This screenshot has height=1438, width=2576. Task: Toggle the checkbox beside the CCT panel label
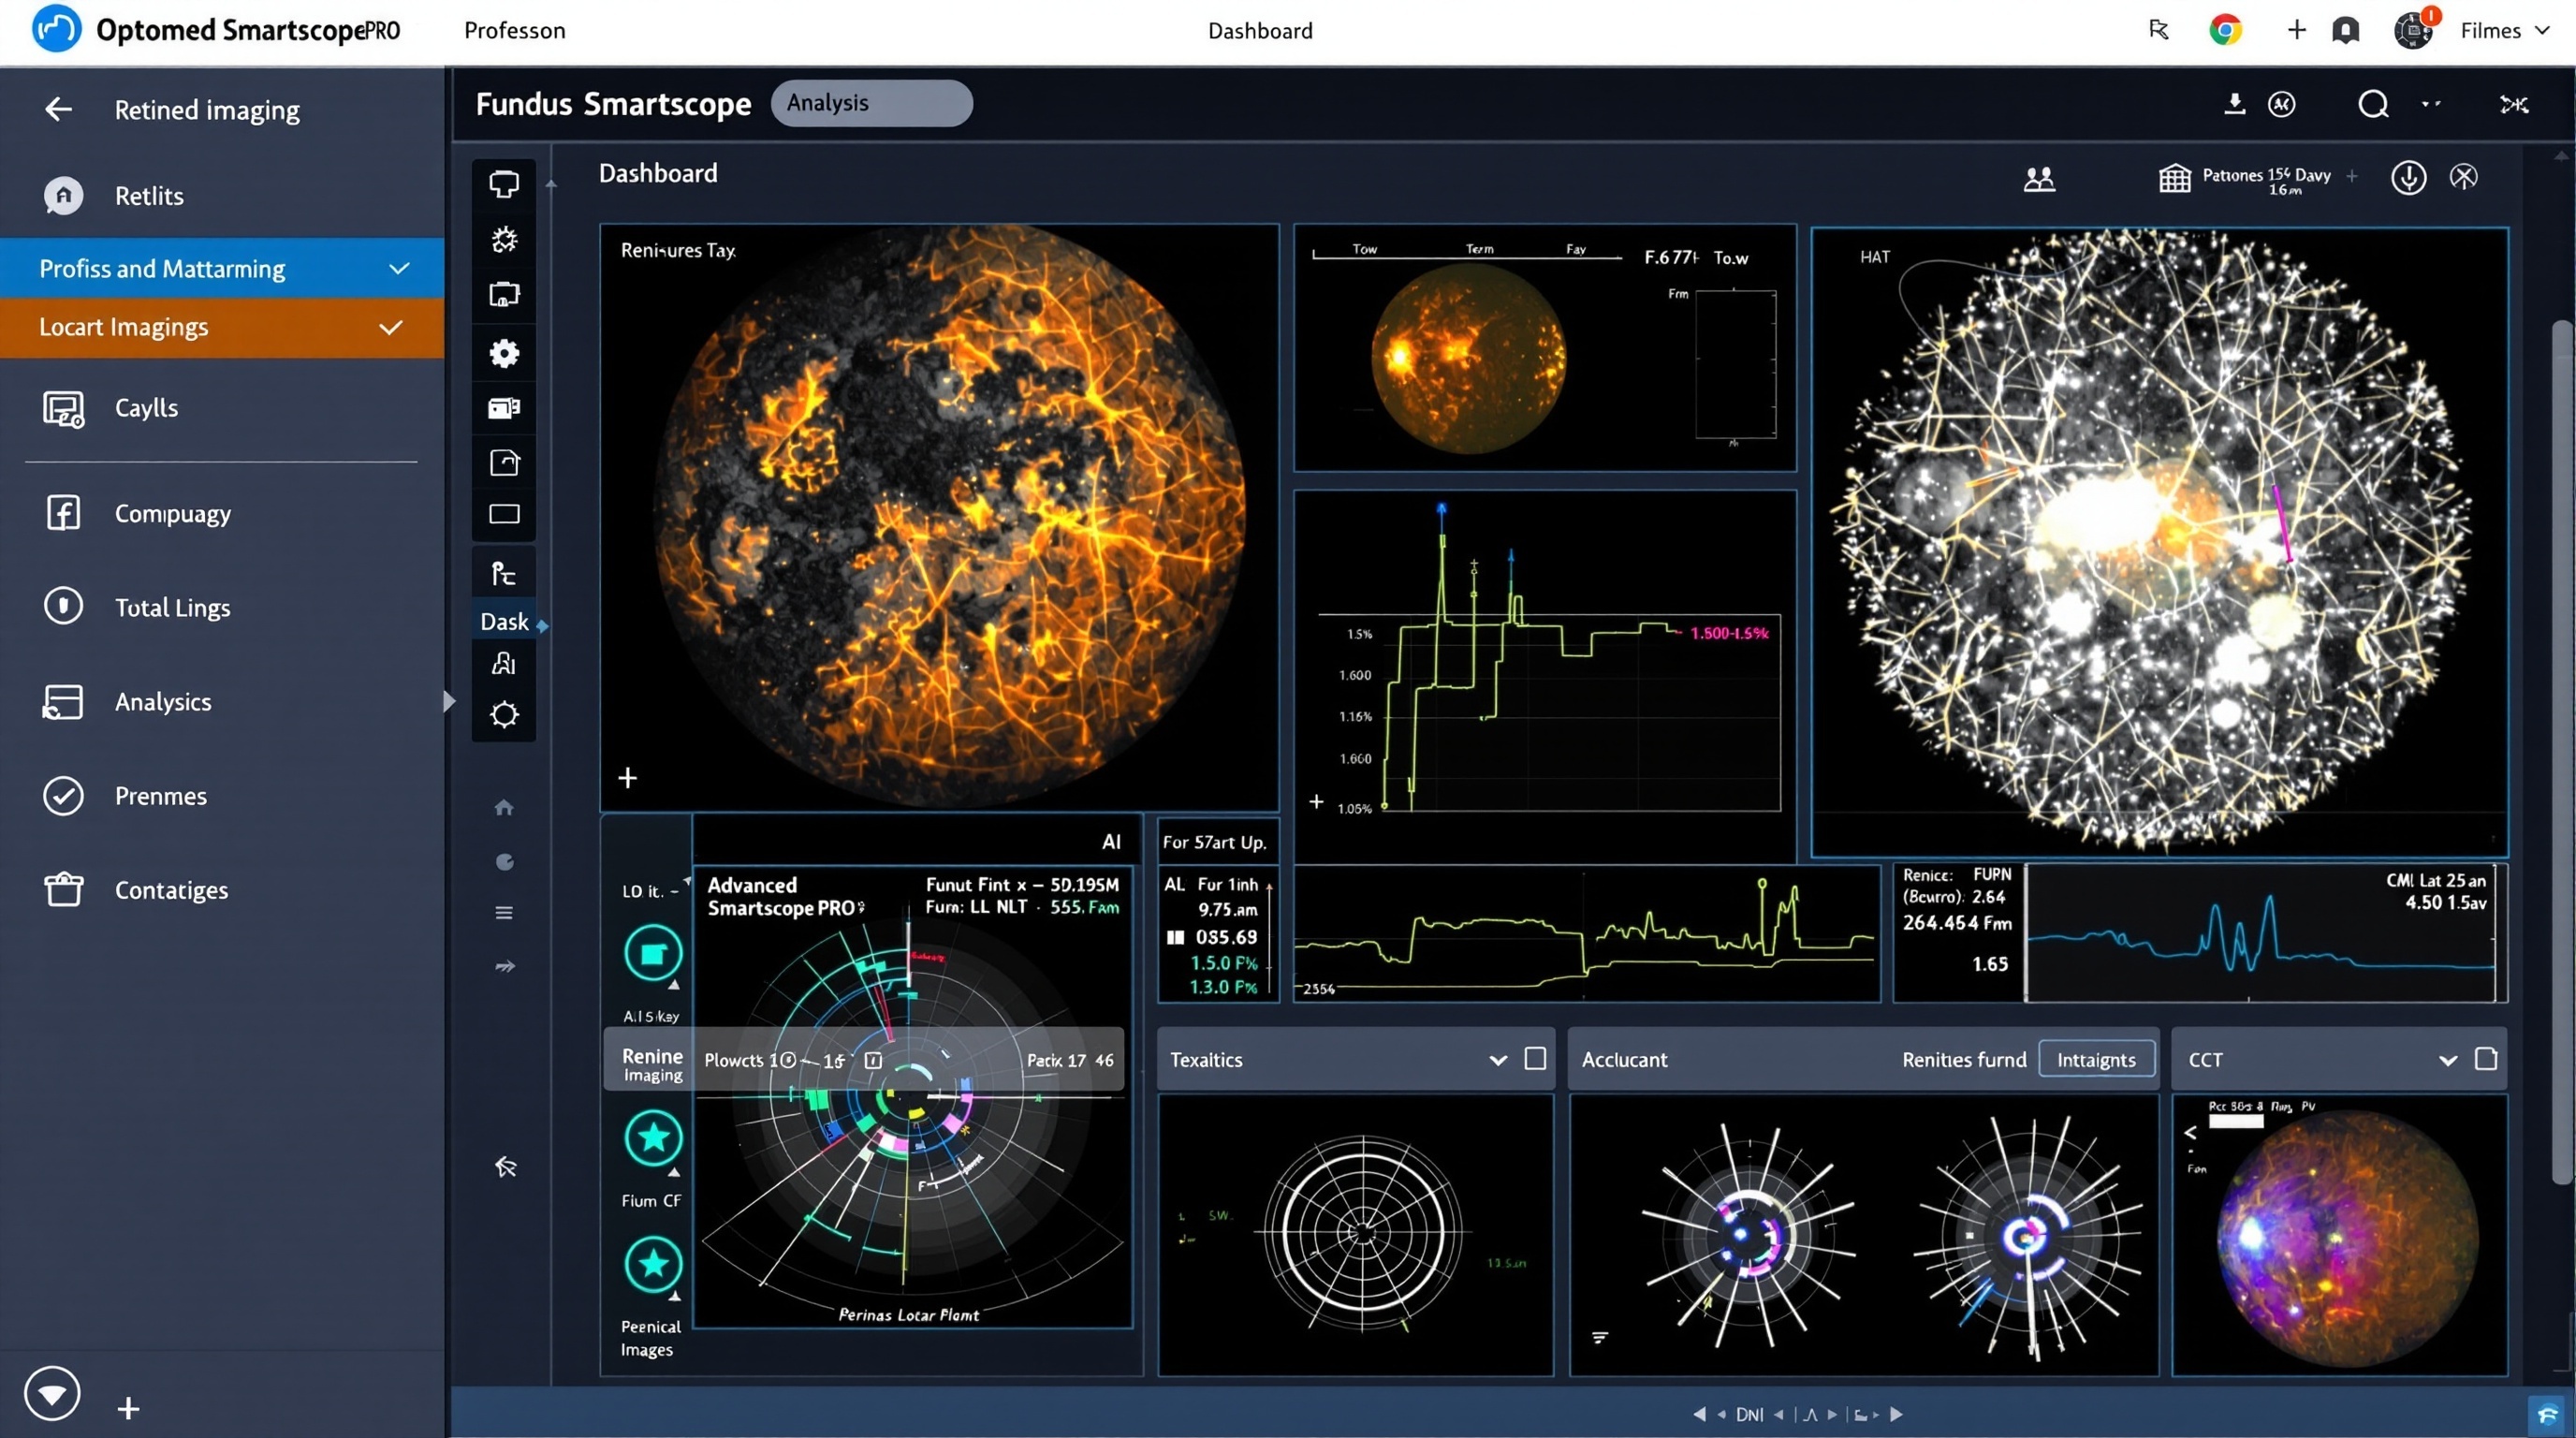[2489, 1059]
